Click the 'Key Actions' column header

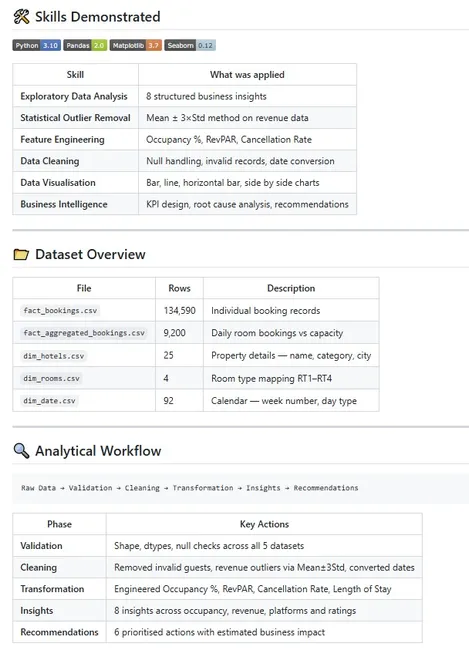(264, 524)
